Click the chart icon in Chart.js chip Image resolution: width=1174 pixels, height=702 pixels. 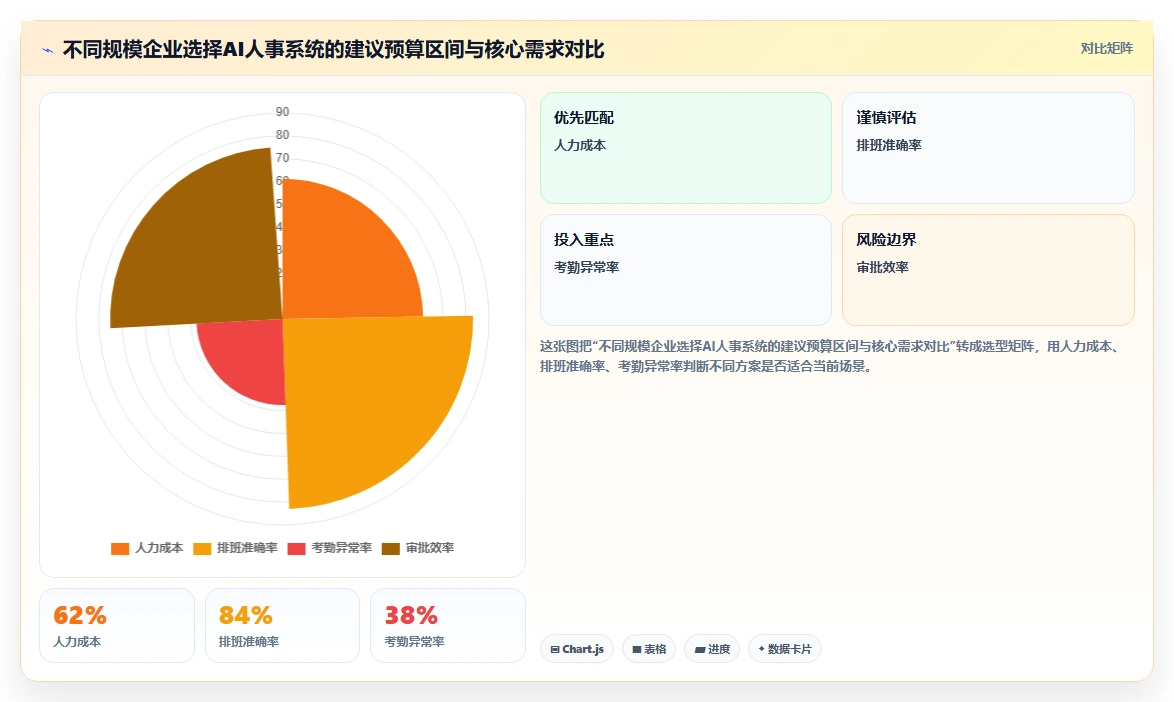pyautogui.click(x=555, y=650)
